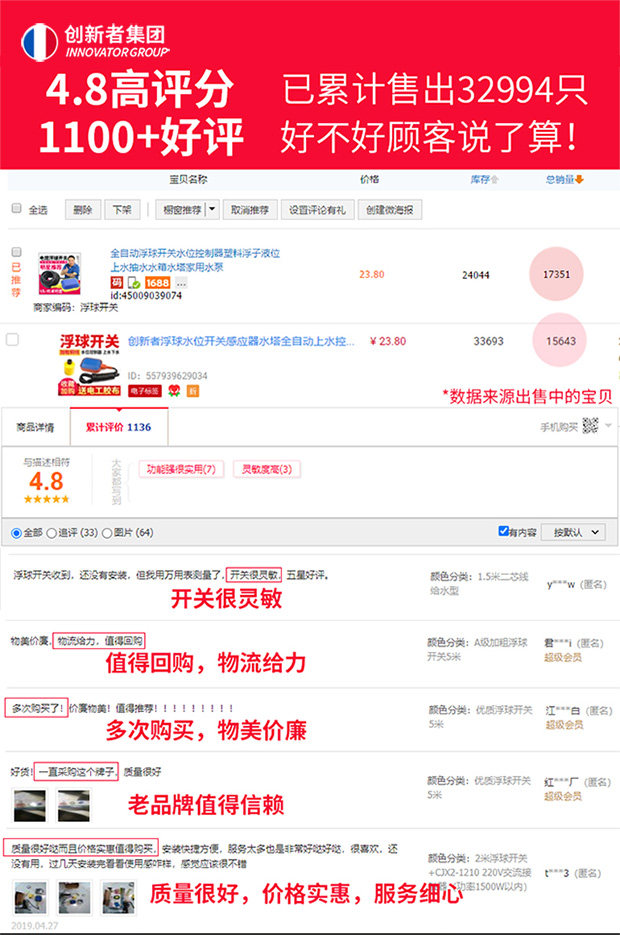Select the 图片 (64) radio button
Screen dimensions: 620x935
pos(107,533)
